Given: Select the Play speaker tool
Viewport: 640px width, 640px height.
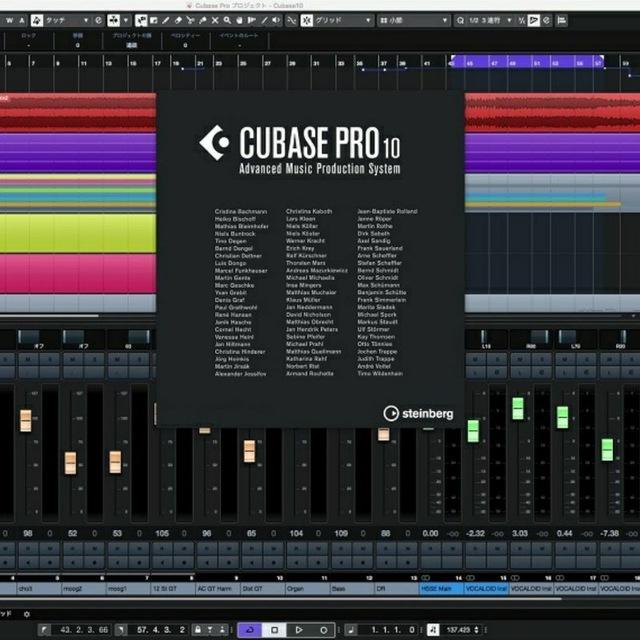Looking at the screenshot, I should [x=277, y=20].
